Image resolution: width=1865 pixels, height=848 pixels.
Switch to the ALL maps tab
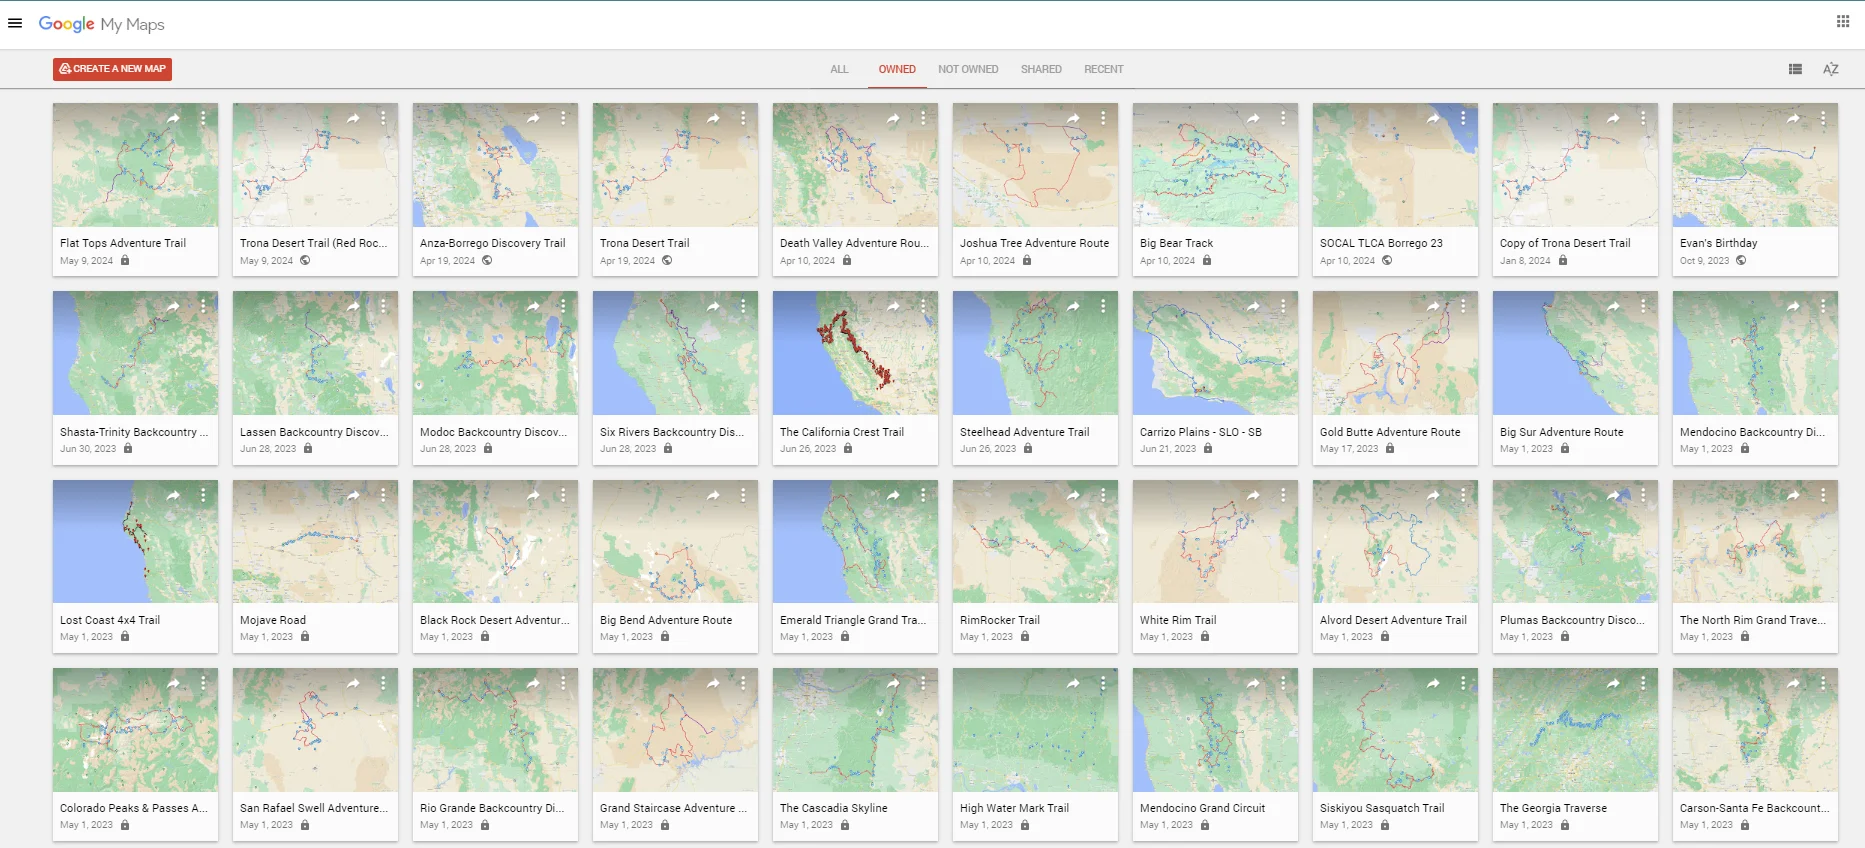coord(838,69)
